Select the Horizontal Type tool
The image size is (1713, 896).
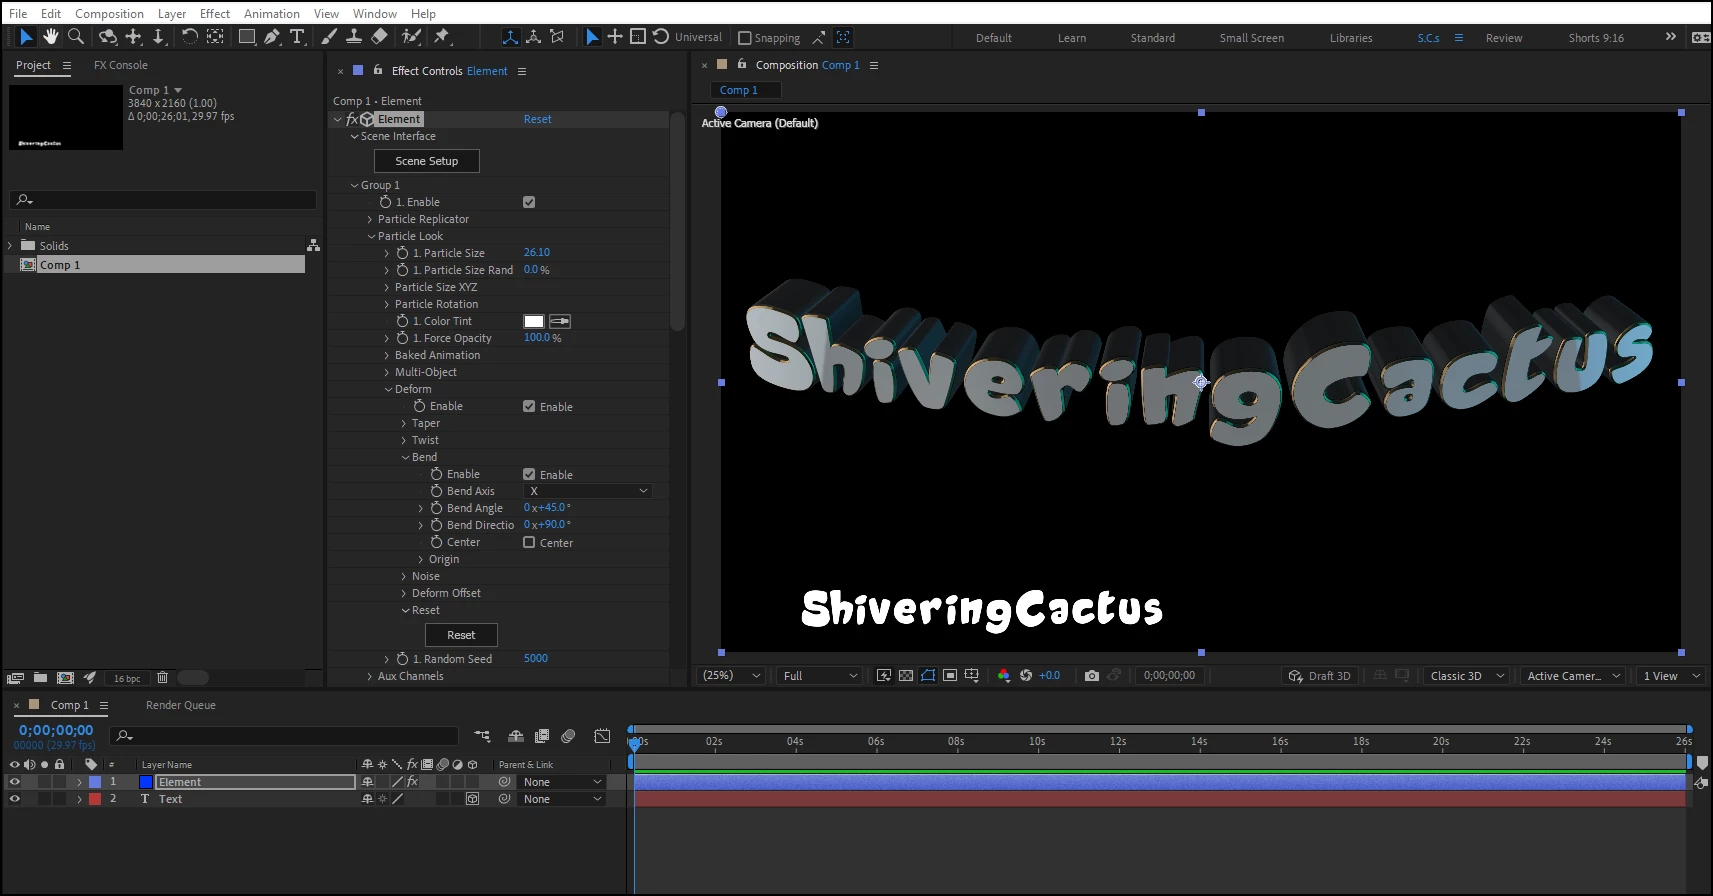pos(297,37)
